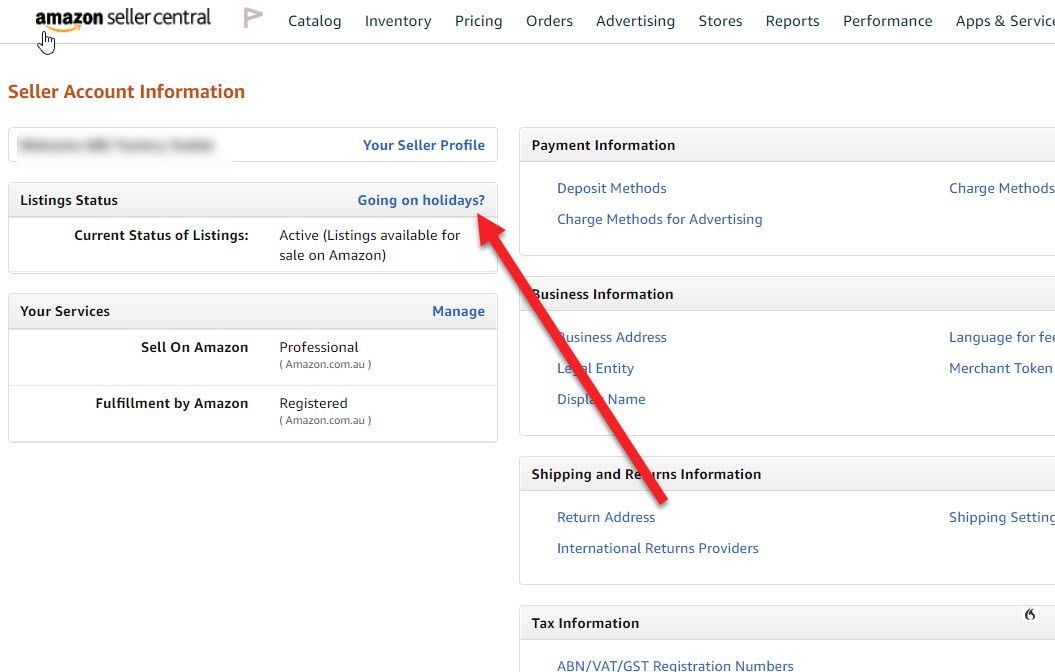Viewport: 1055px width, 672px height.
Task: Open Deposit Methods
Action: pos(612,188)
